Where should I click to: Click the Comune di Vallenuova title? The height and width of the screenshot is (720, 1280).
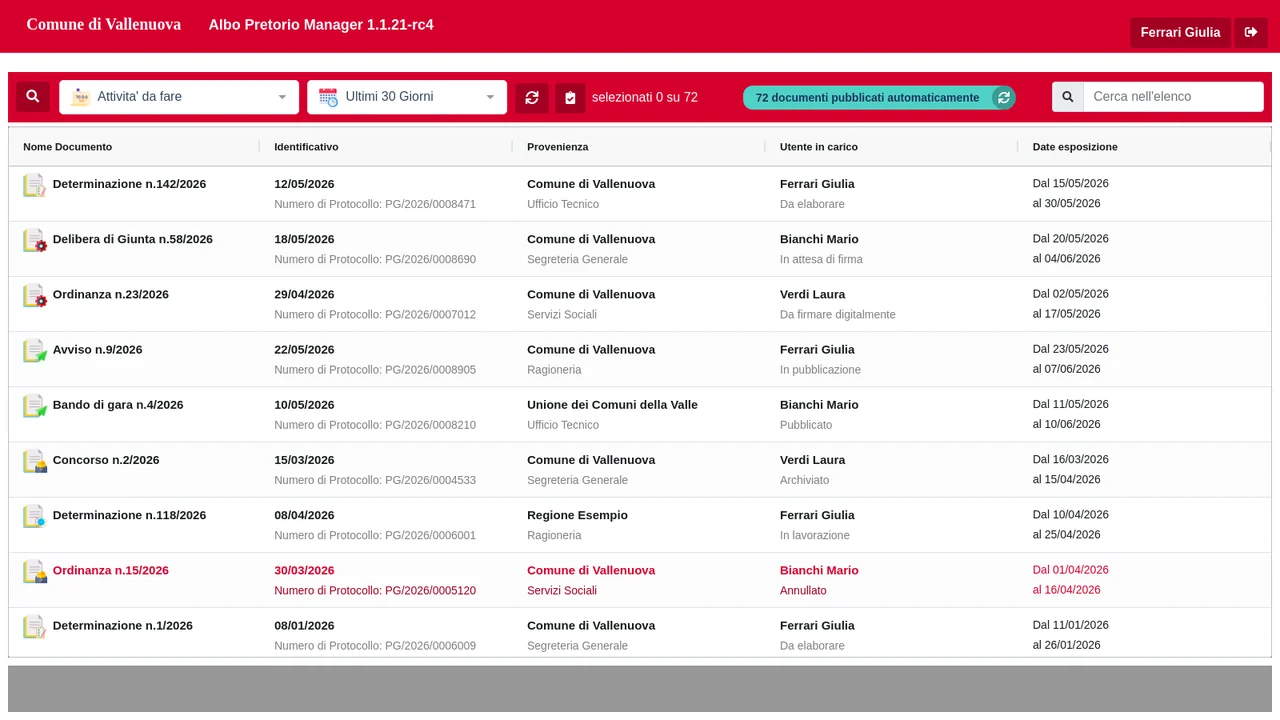104,24
